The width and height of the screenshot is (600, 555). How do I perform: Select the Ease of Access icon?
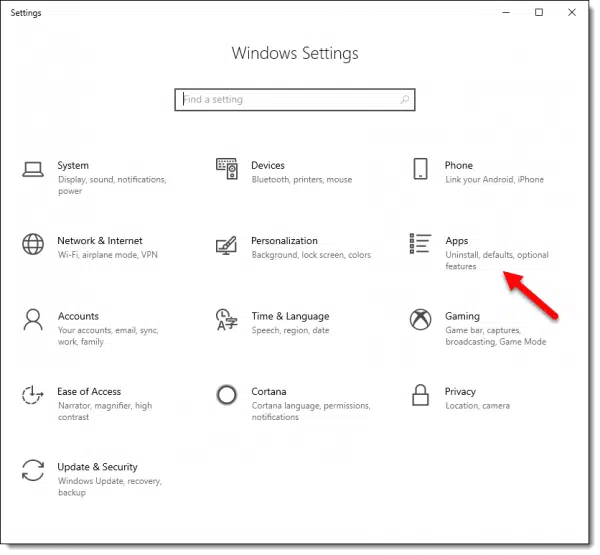click(33, 395)
